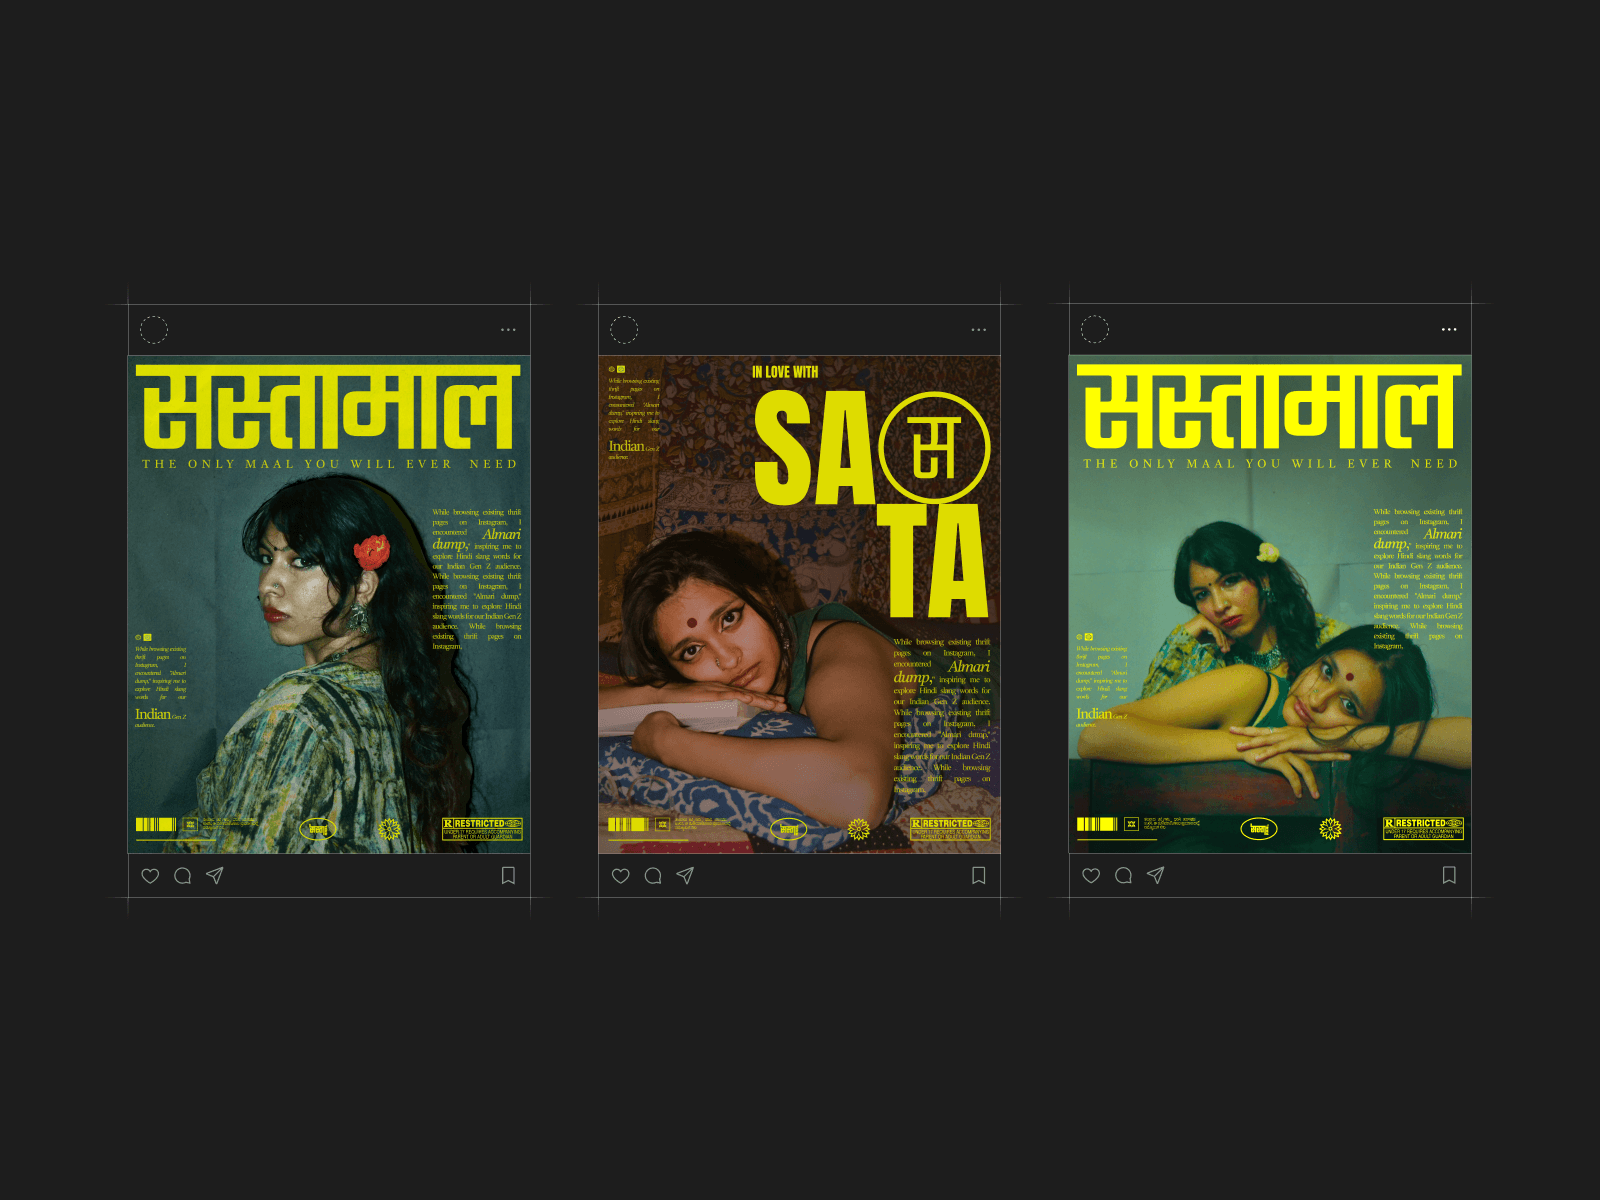The width and height of the screenshot is (1600, 1200).
Task: Like the first post with heart icon
Action: tap(150, 876)
